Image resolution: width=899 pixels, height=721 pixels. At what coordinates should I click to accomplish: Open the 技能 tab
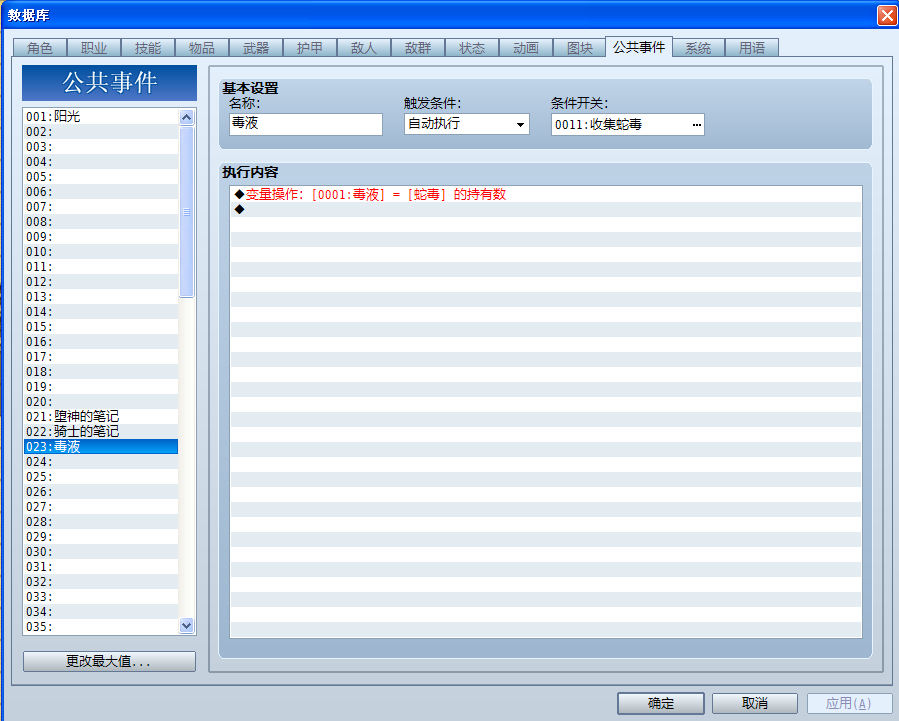click(148, 48)
